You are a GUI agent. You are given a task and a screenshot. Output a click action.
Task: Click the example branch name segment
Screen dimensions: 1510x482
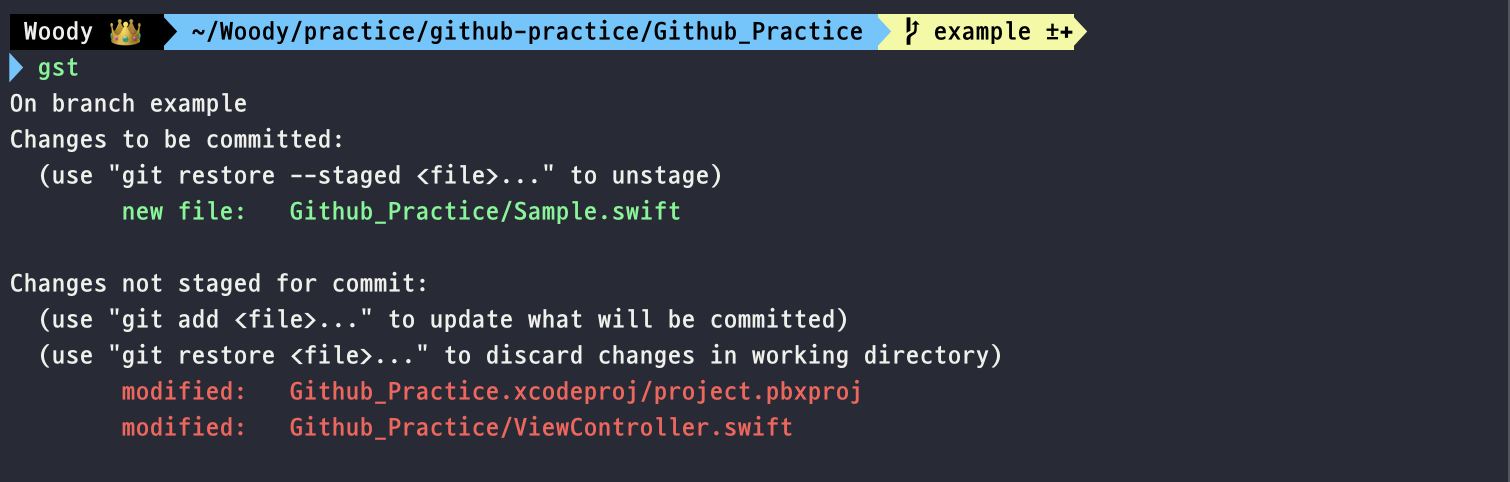pyautogui.click(x=982, y=32)
